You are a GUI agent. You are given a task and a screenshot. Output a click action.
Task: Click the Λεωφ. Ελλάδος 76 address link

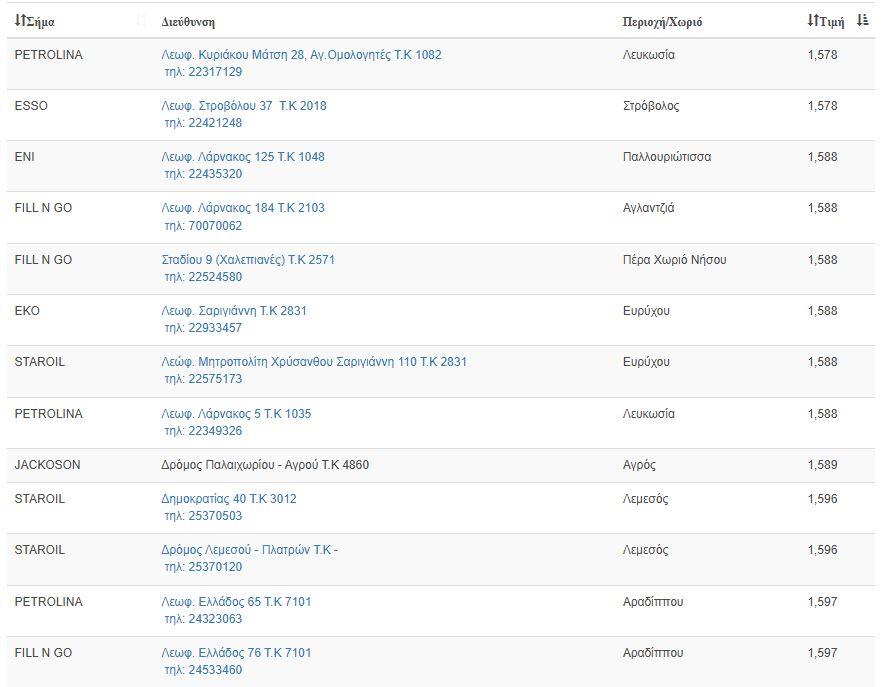236,653
